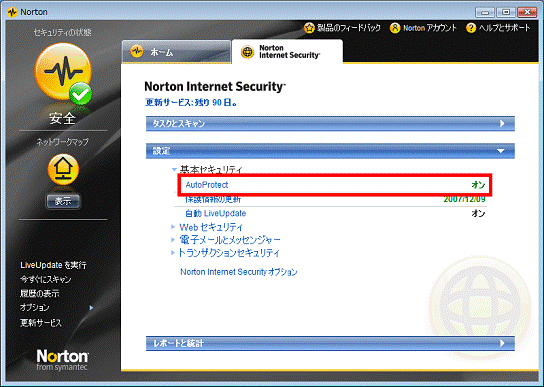The width and height of the screenshot is (544, 387).
Task: Open Norton Internet Security オプション link
Action: pos(239,272)
